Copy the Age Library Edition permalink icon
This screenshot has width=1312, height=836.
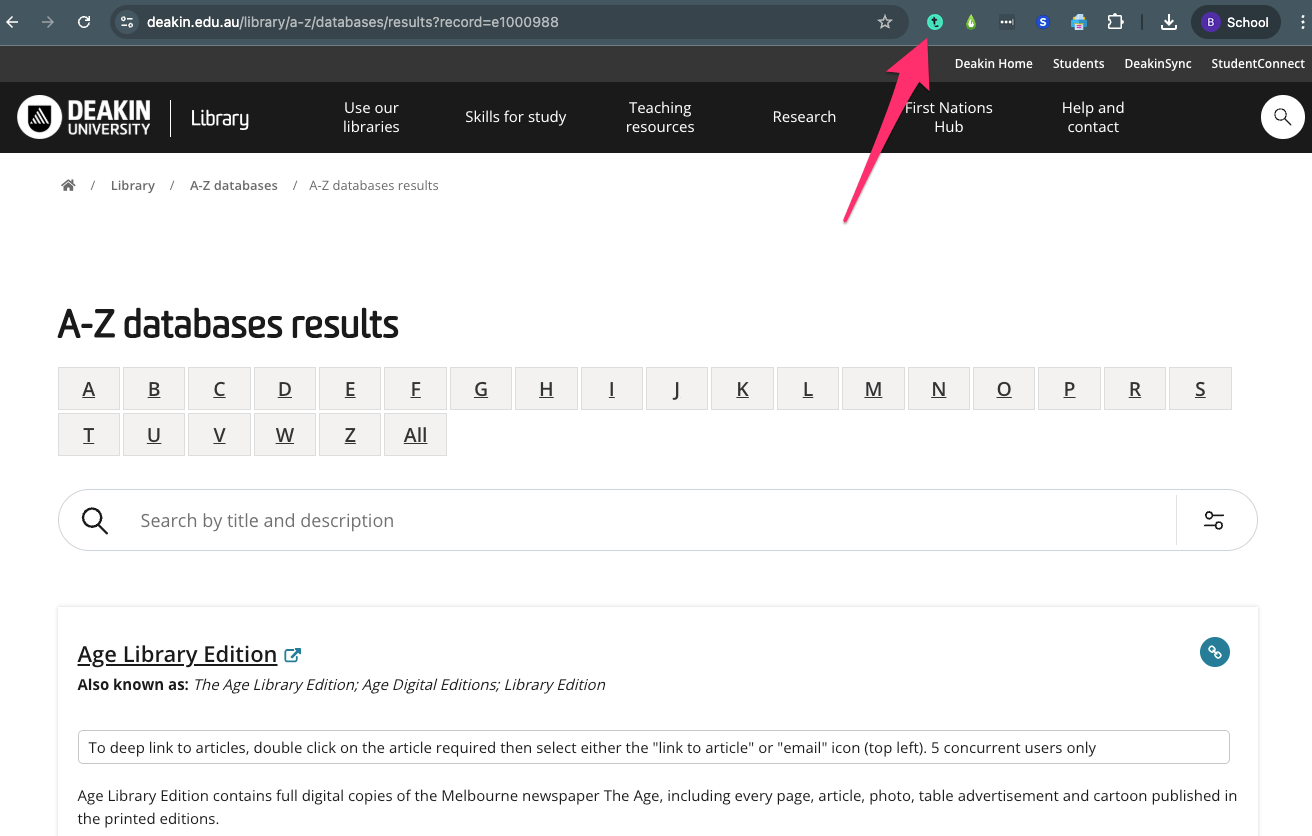click(1214, 652)
